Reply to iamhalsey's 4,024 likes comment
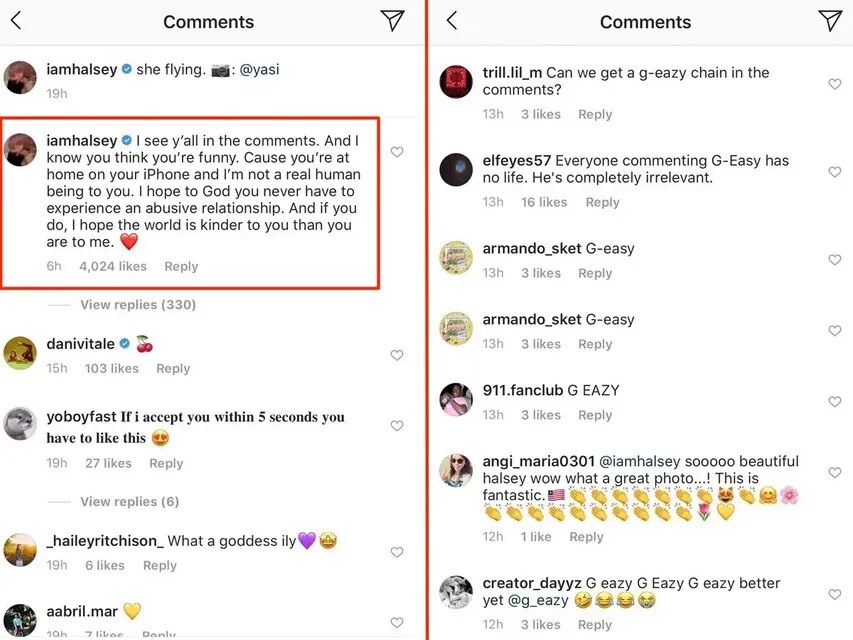 (181, 266)
